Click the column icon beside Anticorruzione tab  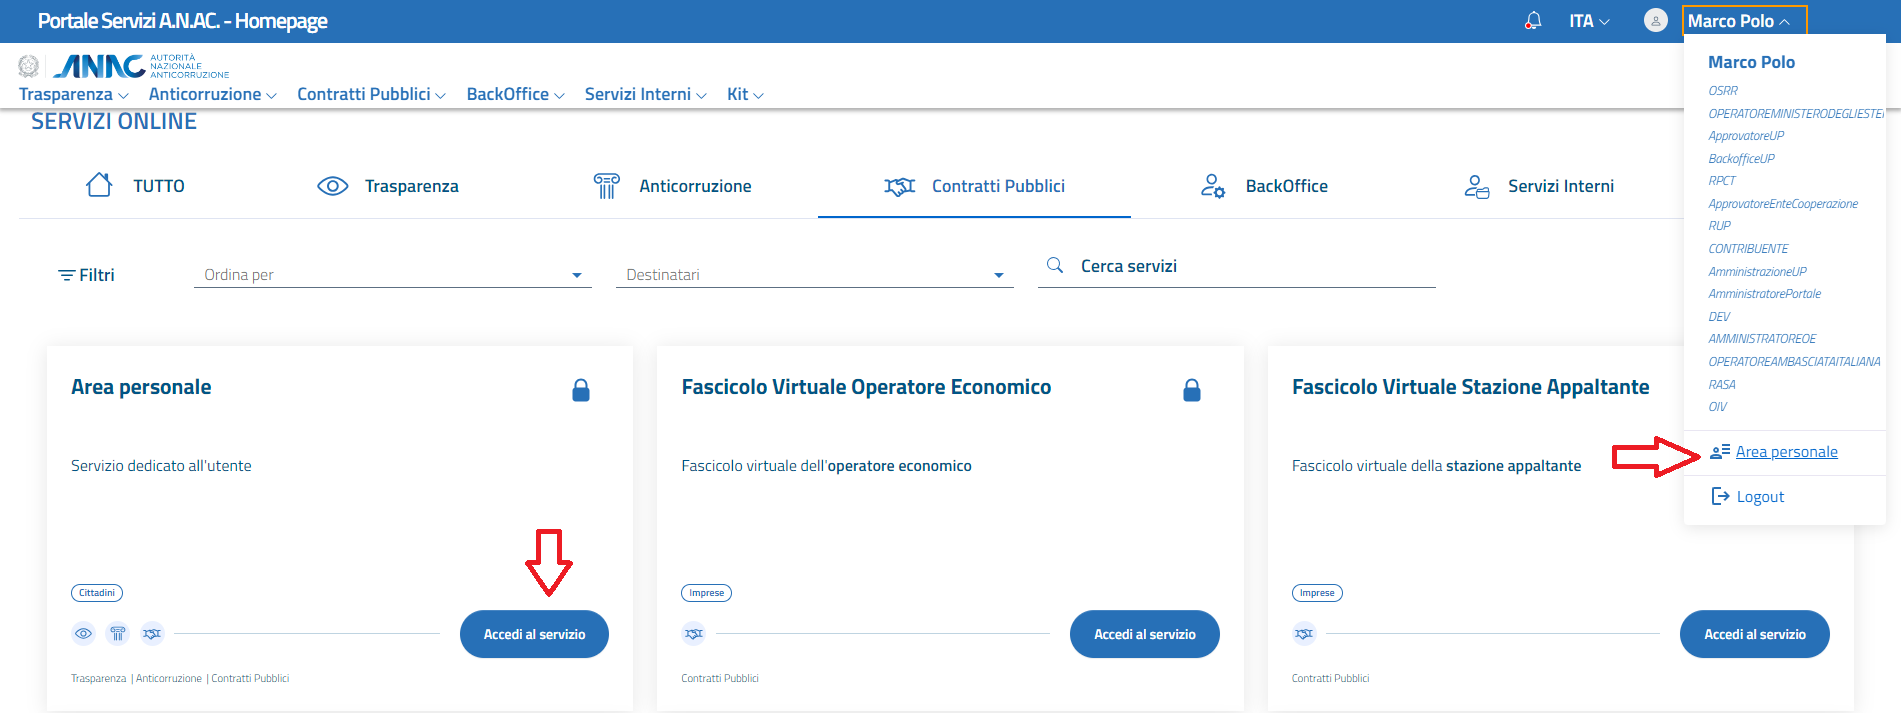pos(606,186)
